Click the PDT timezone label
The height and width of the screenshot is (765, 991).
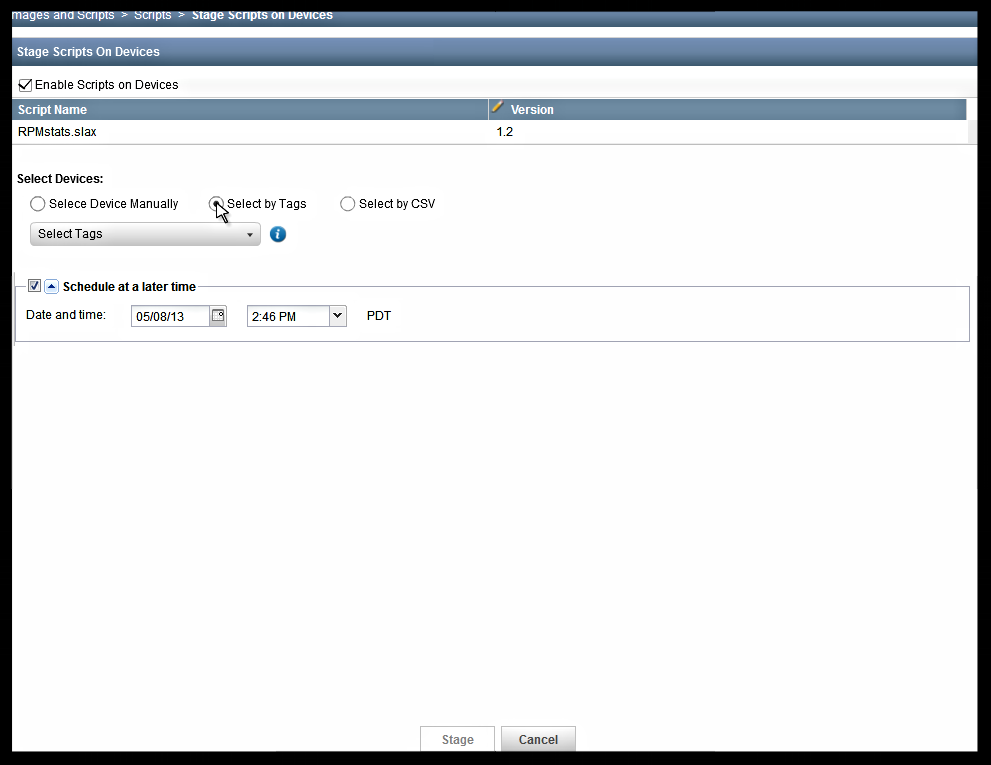tap(379, 315)
